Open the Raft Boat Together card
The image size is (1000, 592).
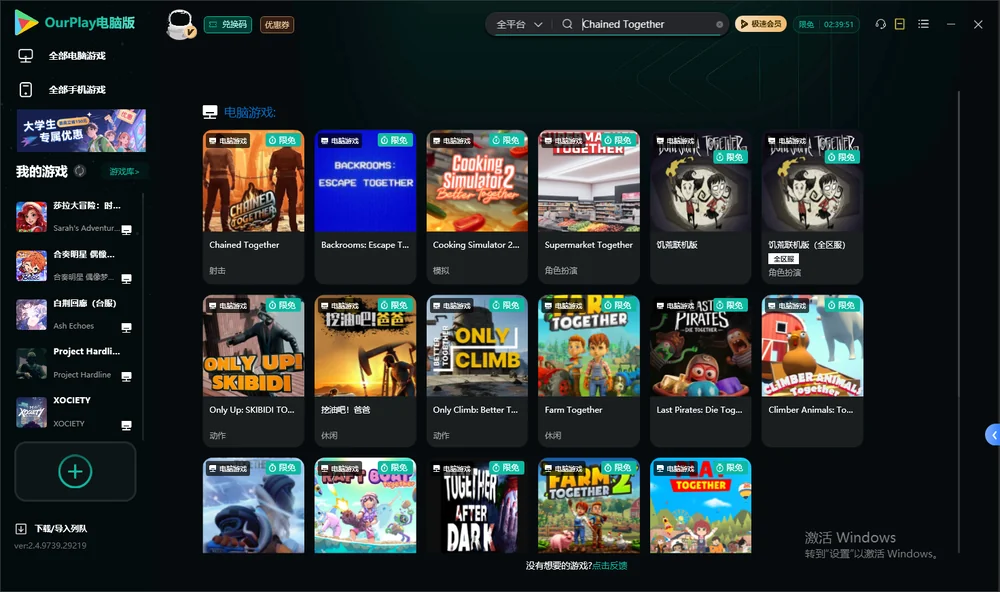(365, 505)
